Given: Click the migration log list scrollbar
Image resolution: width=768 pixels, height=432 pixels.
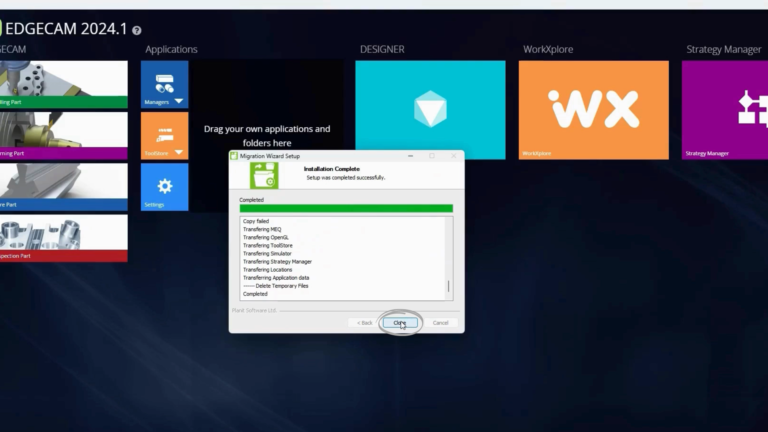Looking at the screenshot, I should pos(448,286).
